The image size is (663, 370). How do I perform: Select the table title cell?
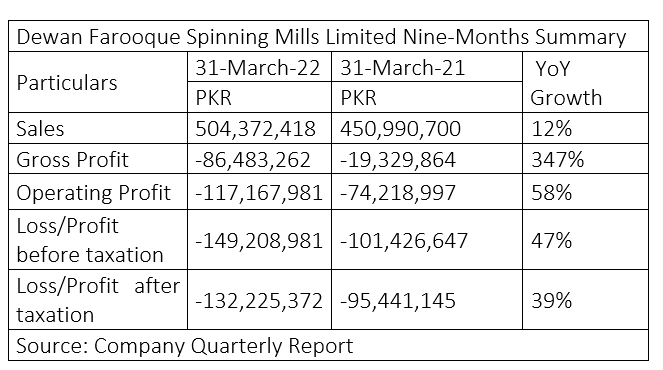point(328,36)
